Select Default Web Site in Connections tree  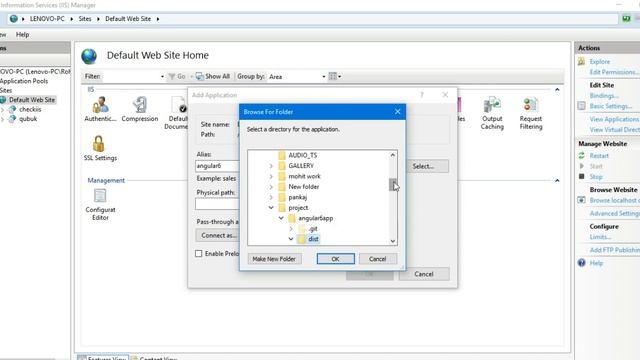click(x=32, y=100)
